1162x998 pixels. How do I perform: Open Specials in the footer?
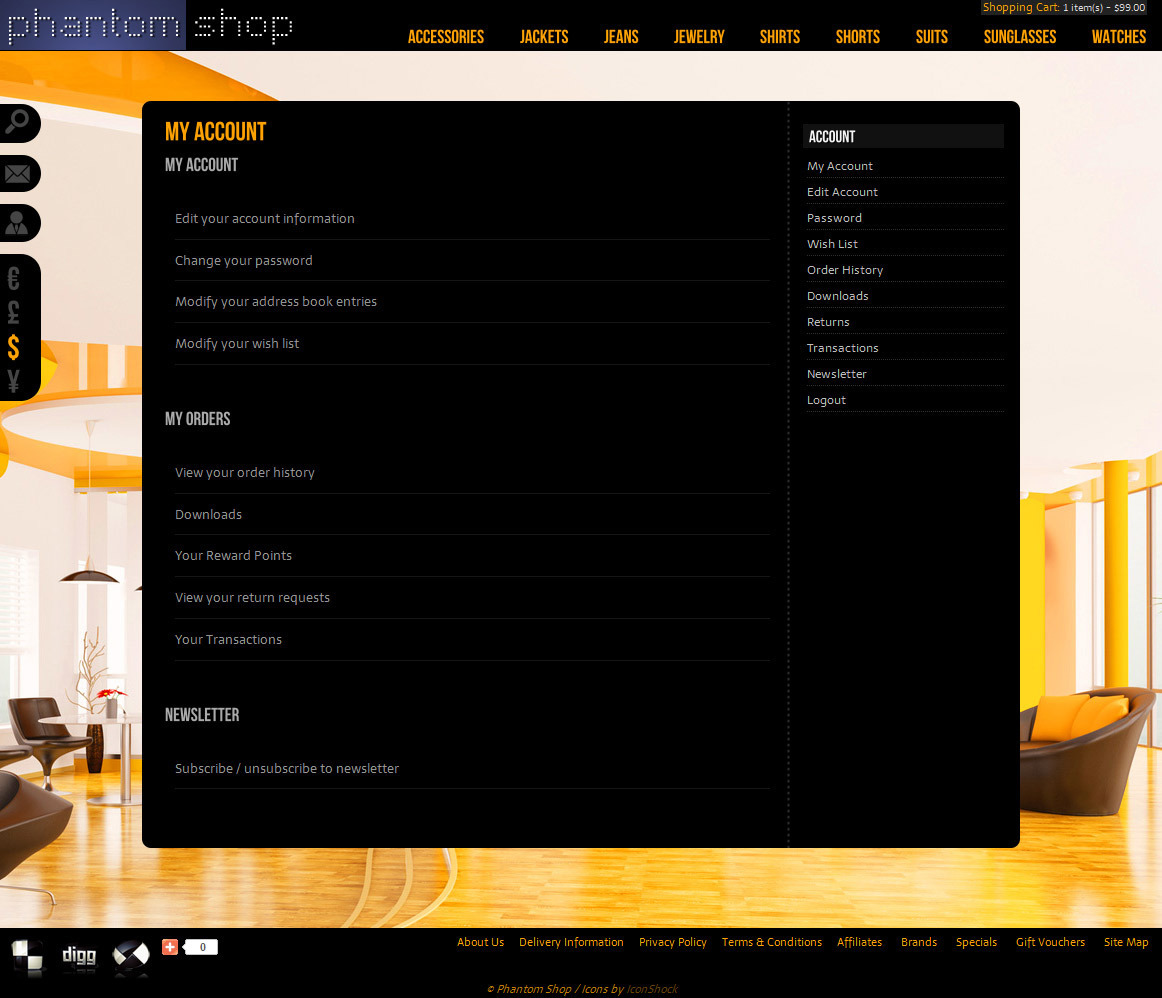pyautogui.click(x=976, y=942)
